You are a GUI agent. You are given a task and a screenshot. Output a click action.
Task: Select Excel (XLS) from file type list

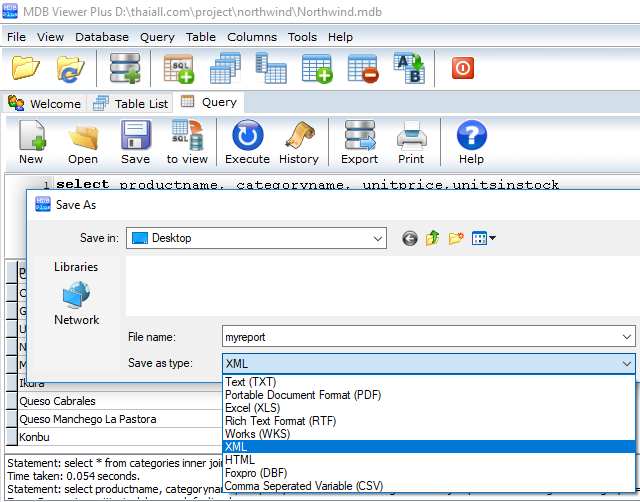click(252, 408)
